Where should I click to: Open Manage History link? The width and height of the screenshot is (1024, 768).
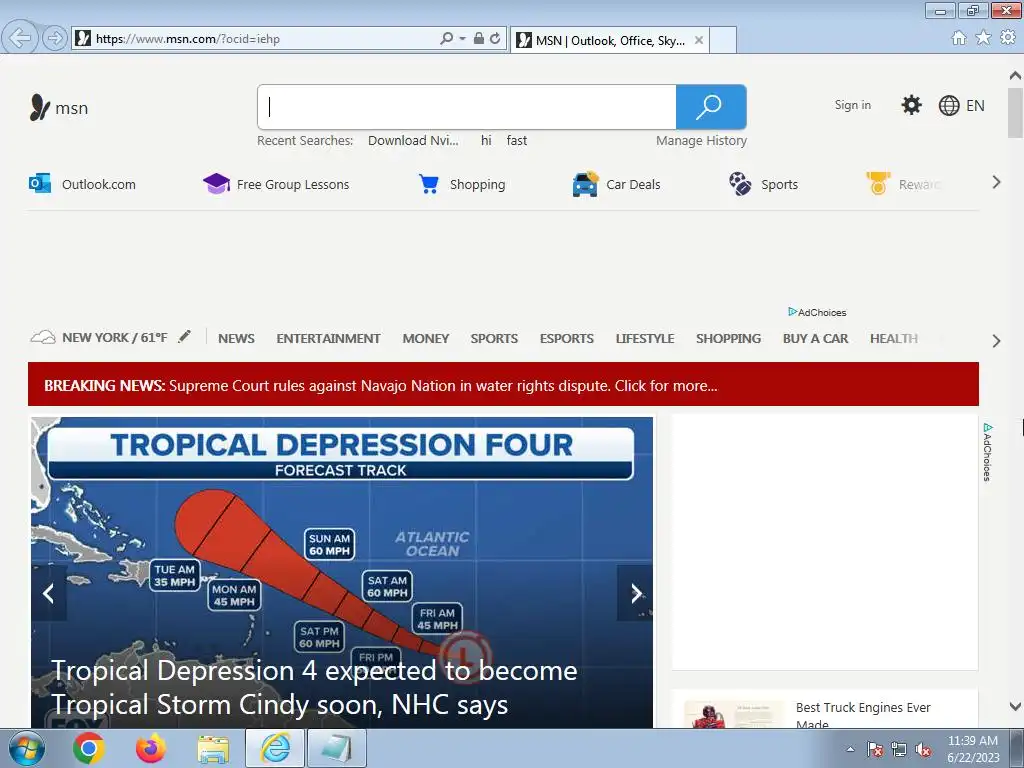coord(701,140)
